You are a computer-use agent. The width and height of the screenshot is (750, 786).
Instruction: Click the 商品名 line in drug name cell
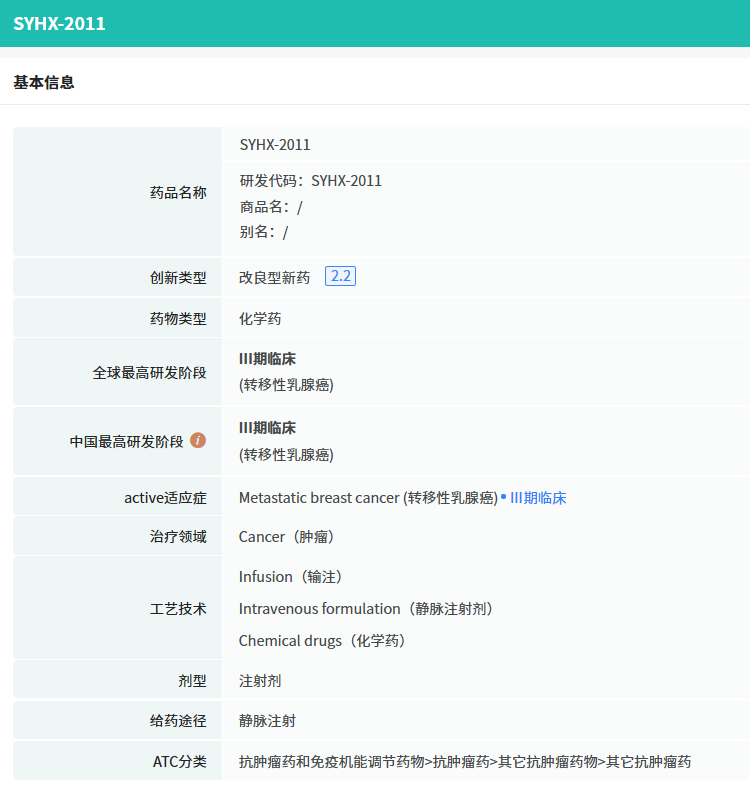click(x=270, y=207)
